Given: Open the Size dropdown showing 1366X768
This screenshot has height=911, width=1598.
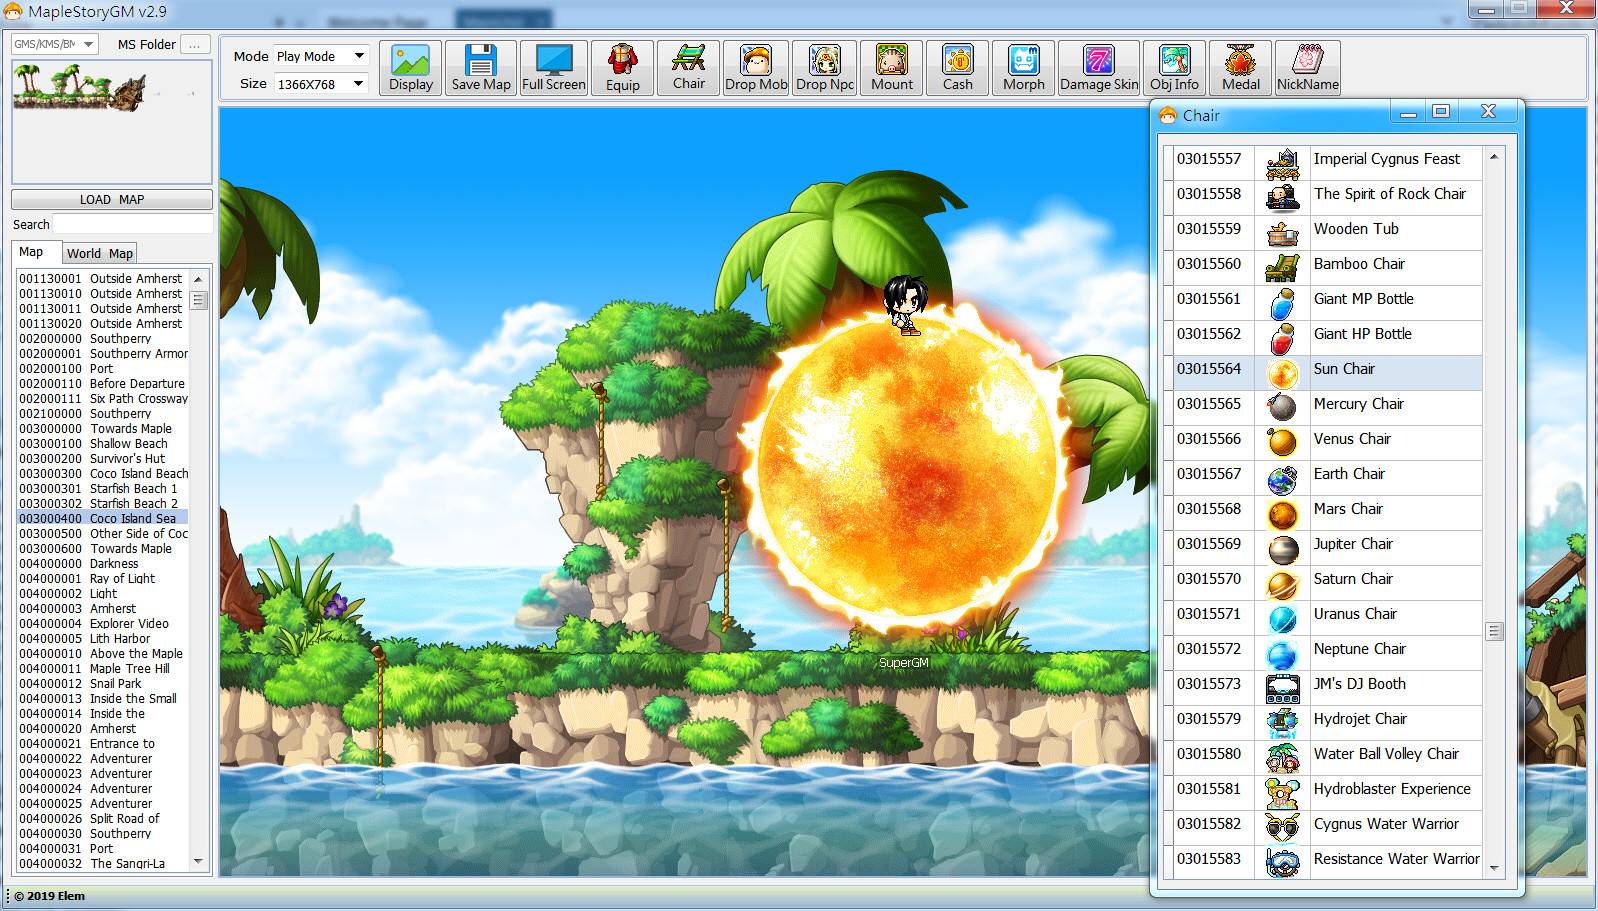Looking at the screenshot, I should click(x=321, y=84).
